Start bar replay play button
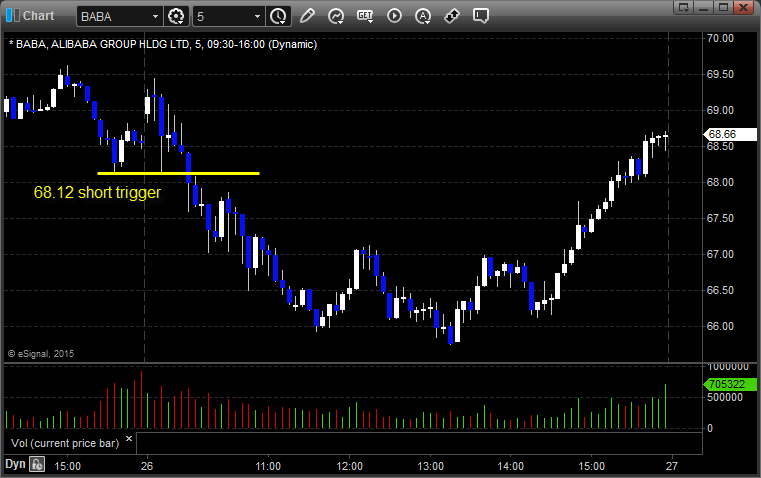Screen dimensions: 761x478 pyautogui.click(x=394, y=16)
